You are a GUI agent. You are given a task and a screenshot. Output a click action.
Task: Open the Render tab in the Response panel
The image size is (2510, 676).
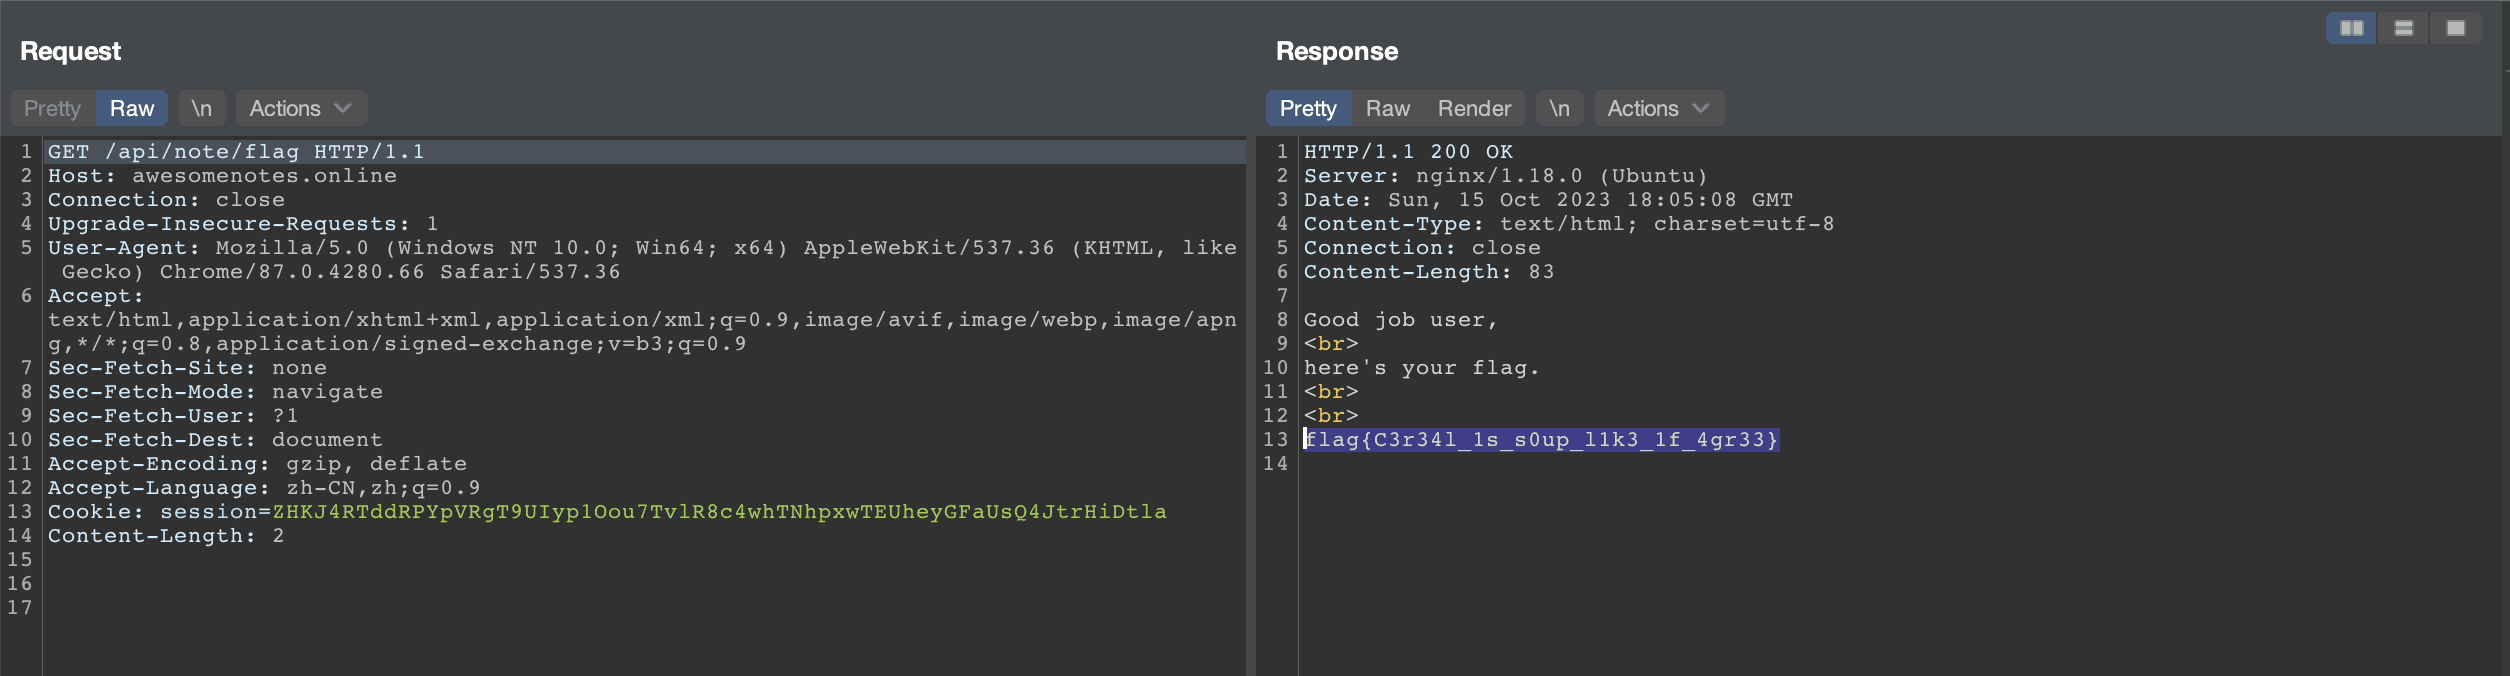[x=1474, y=108]
